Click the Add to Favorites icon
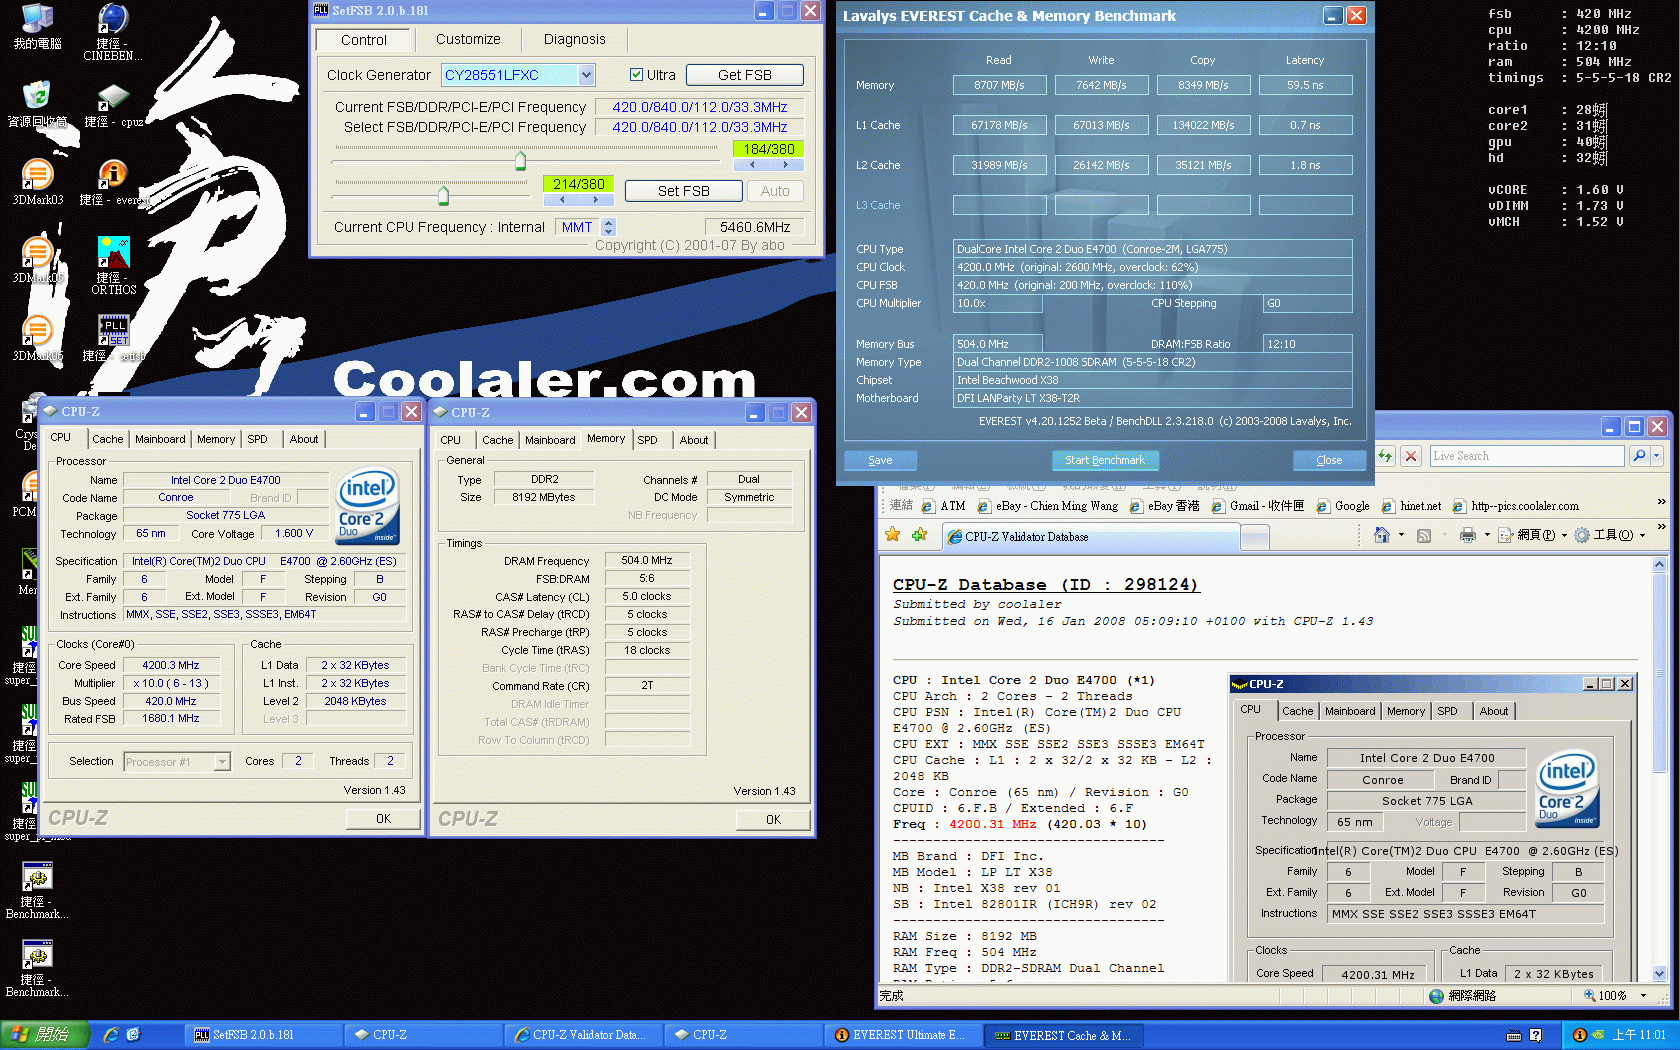 [x=919, y=535]
